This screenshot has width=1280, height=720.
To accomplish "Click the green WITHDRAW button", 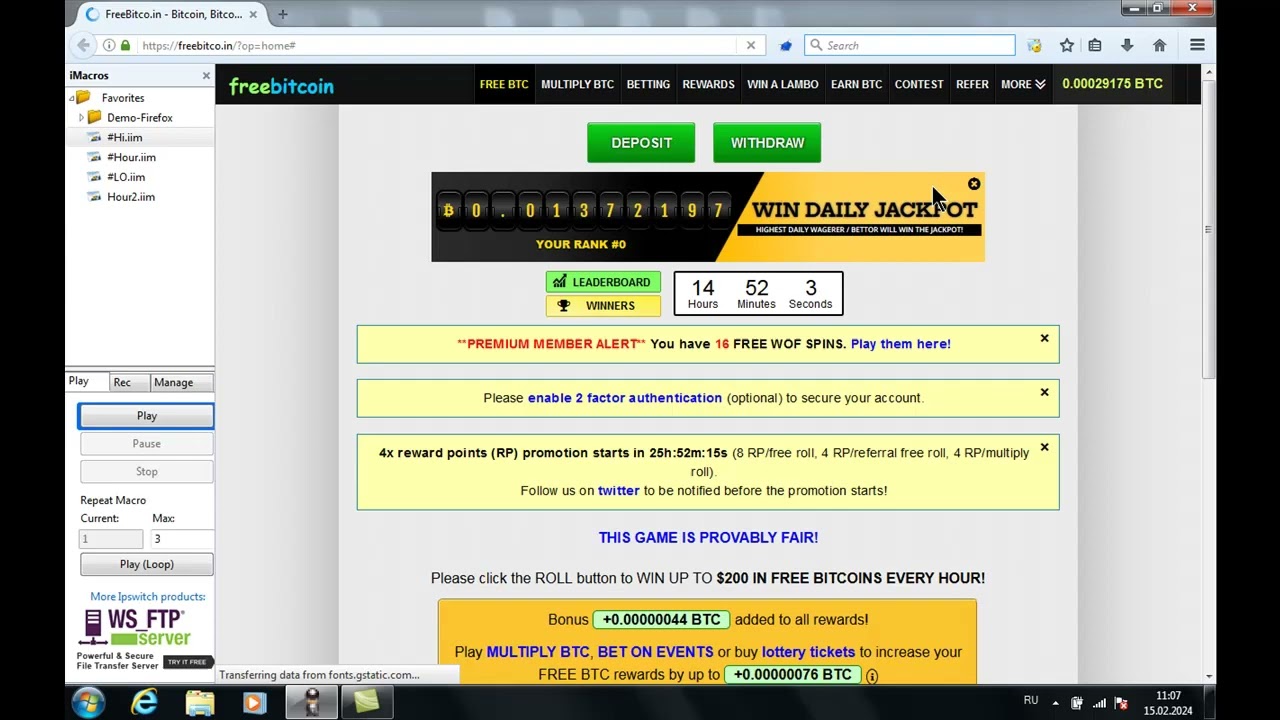I will [767, 143].
